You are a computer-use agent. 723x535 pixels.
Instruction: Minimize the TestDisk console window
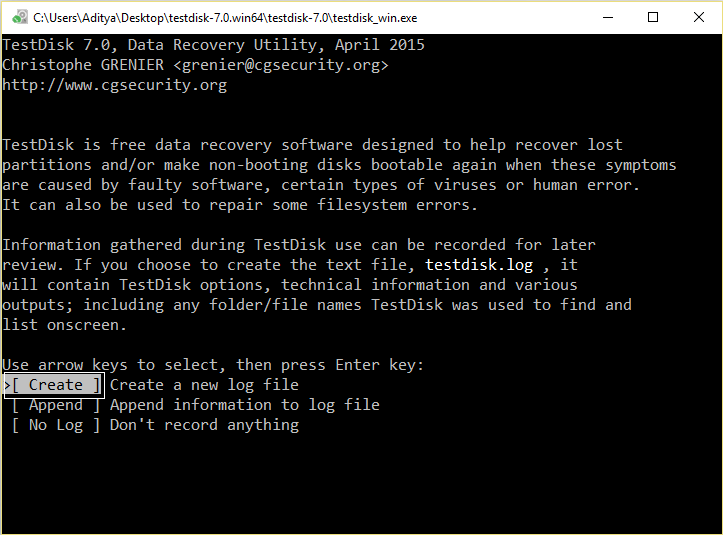(608, 17)
